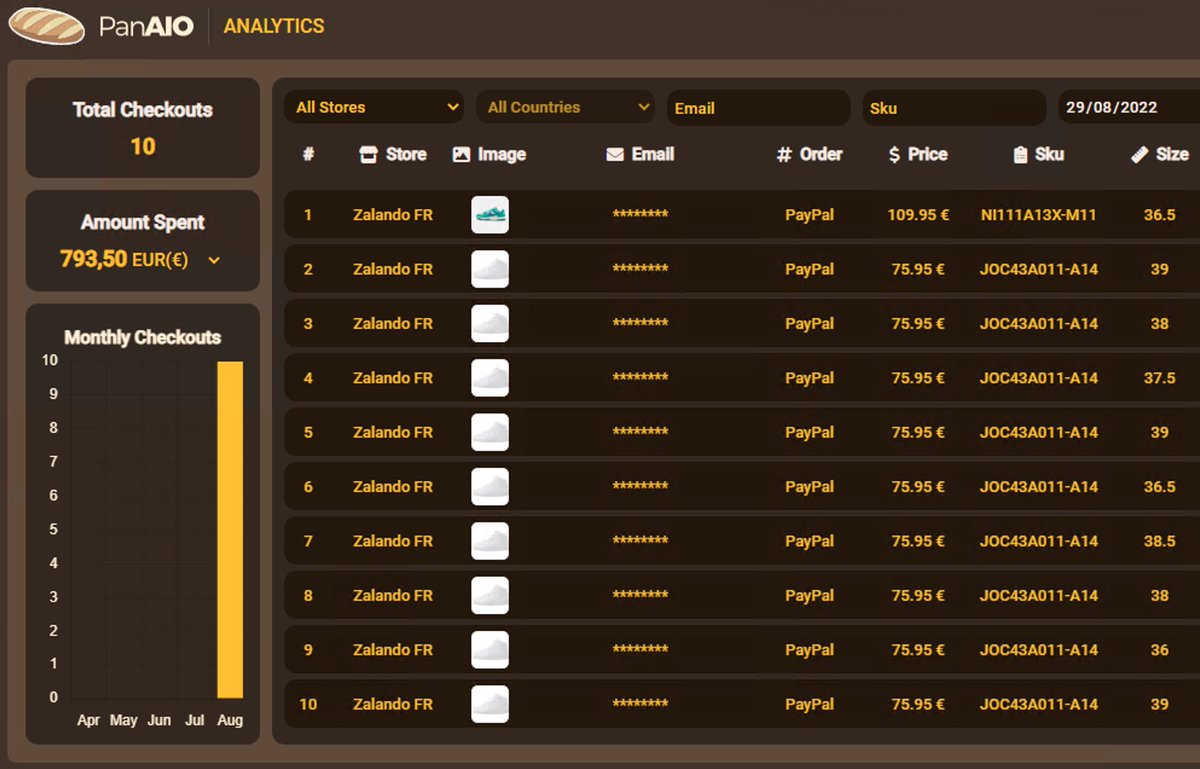Click the 75.95 € price in row 6
The height and width of the screenshot is (769, 1200).
(918, 486)
